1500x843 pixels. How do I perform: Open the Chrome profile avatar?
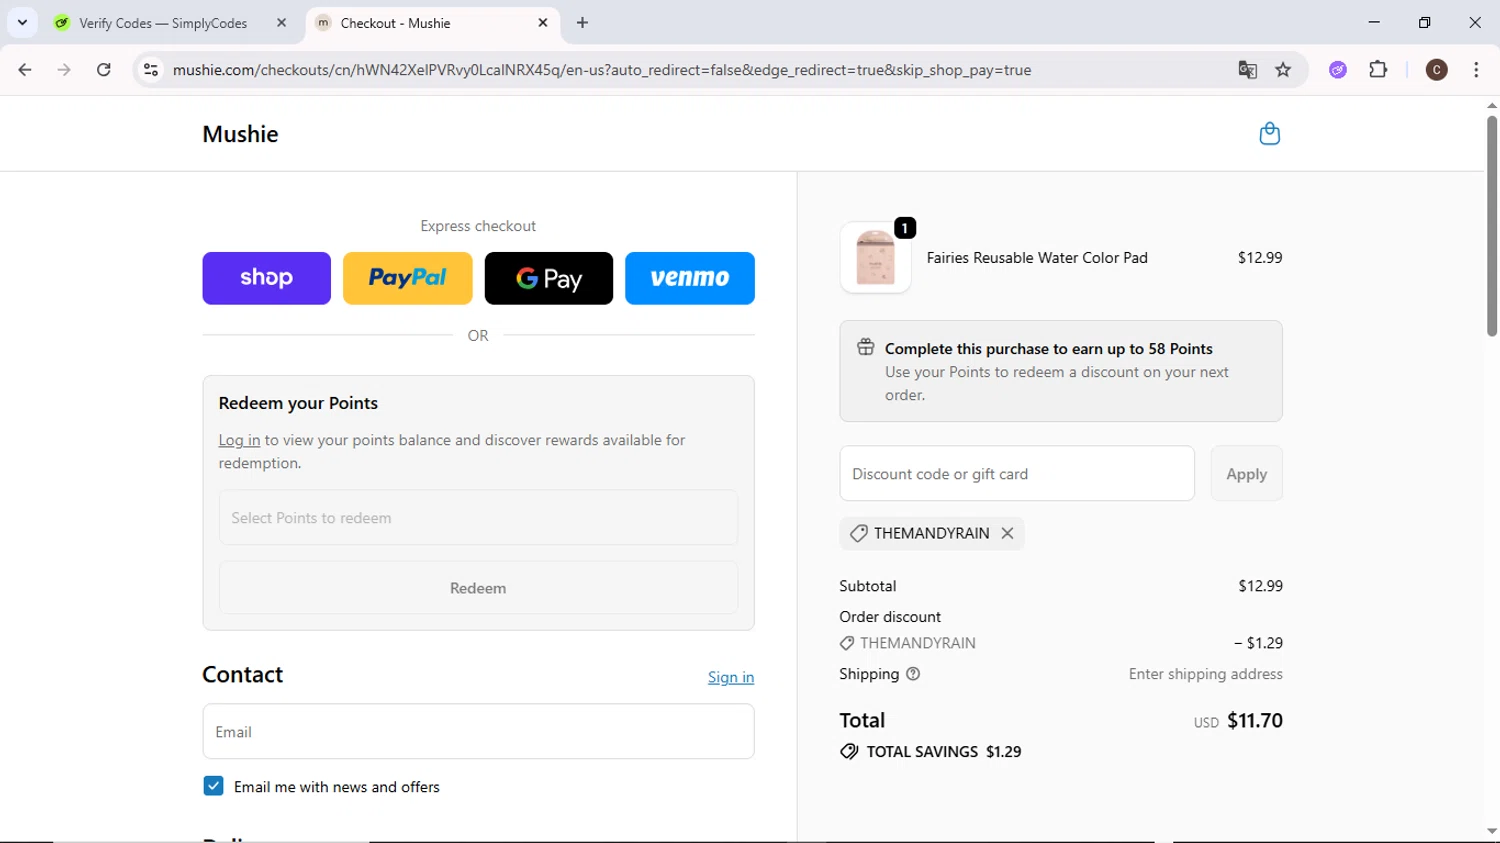coord(1436,70)
